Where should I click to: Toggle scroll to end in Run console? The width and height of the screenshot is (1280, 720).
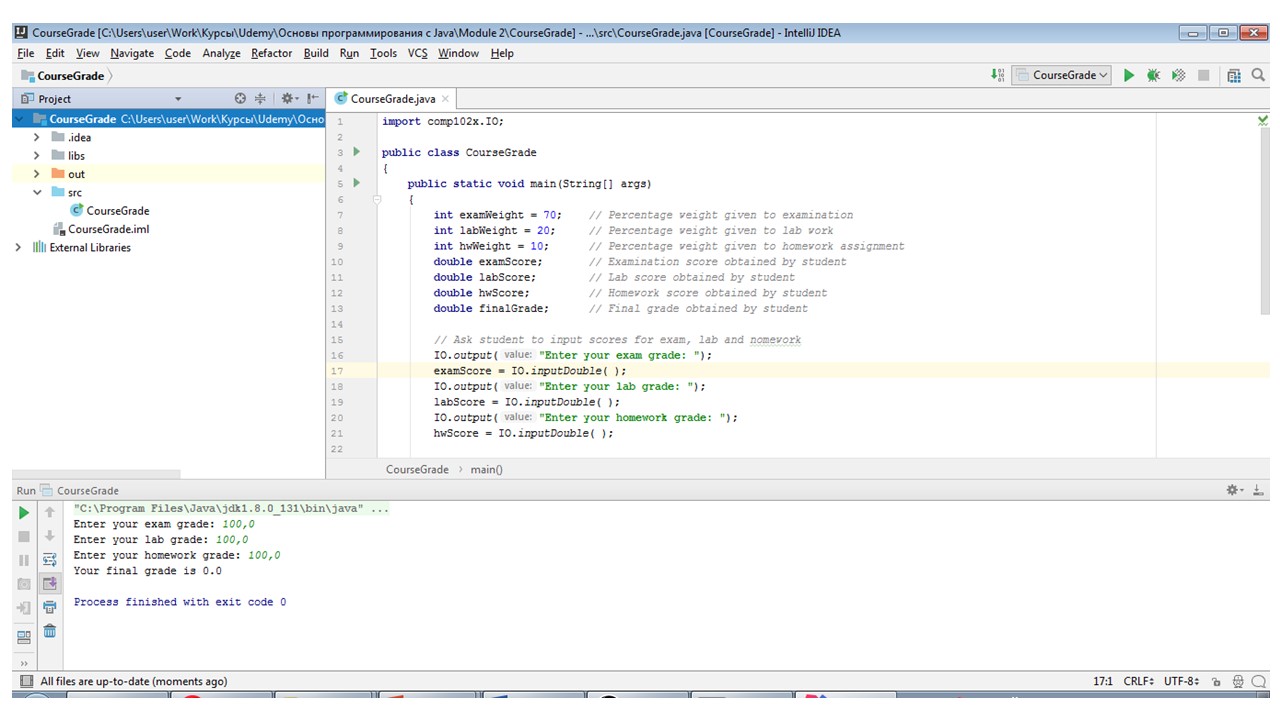coord(49,583)
